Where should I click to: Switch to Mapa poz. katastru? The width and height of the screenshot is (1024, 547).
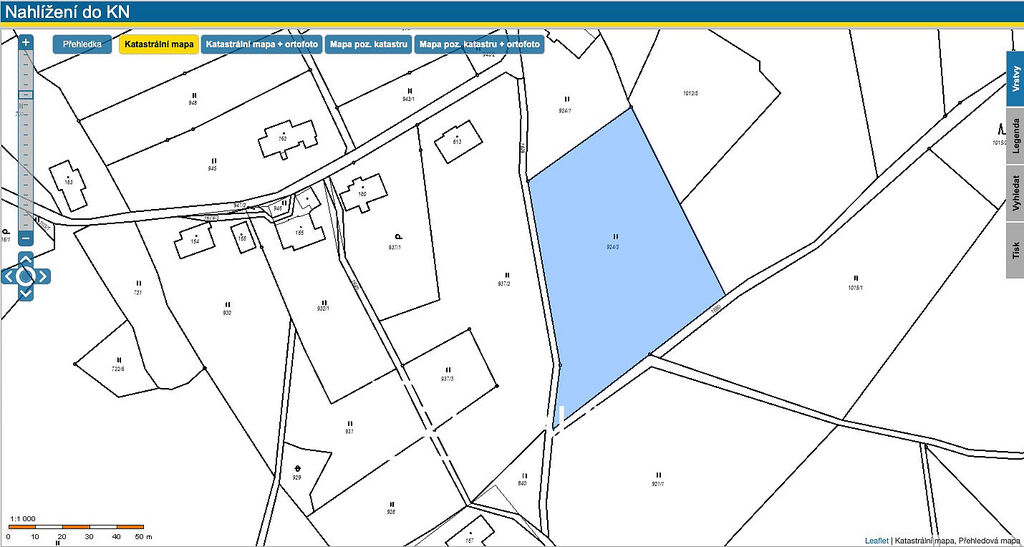point(367,45)
